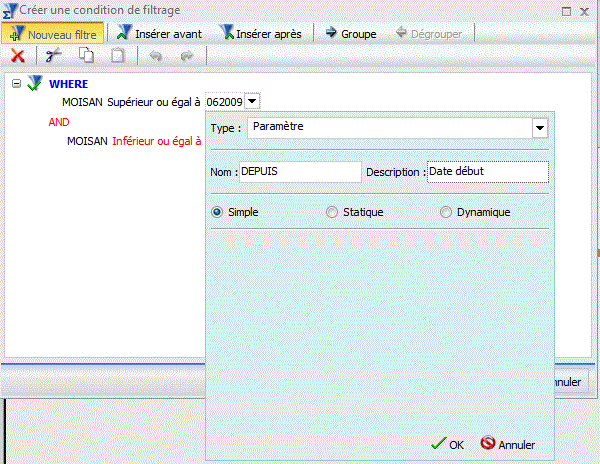600x464 pixels.
Task: Click the Supérieur ou égal à operator
Action: [154, 102]
